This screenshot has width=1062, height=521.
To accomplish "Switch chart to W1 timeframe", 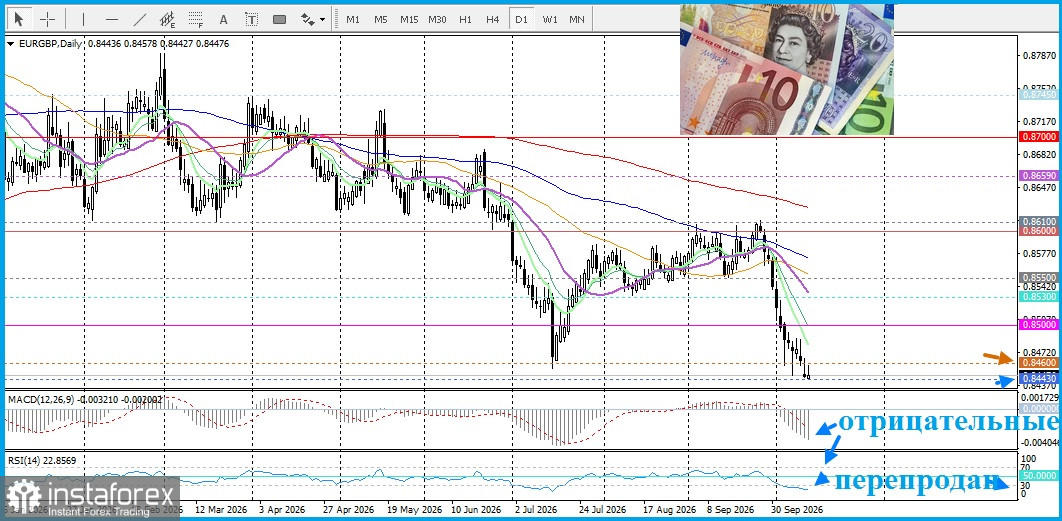I will 549,19.
